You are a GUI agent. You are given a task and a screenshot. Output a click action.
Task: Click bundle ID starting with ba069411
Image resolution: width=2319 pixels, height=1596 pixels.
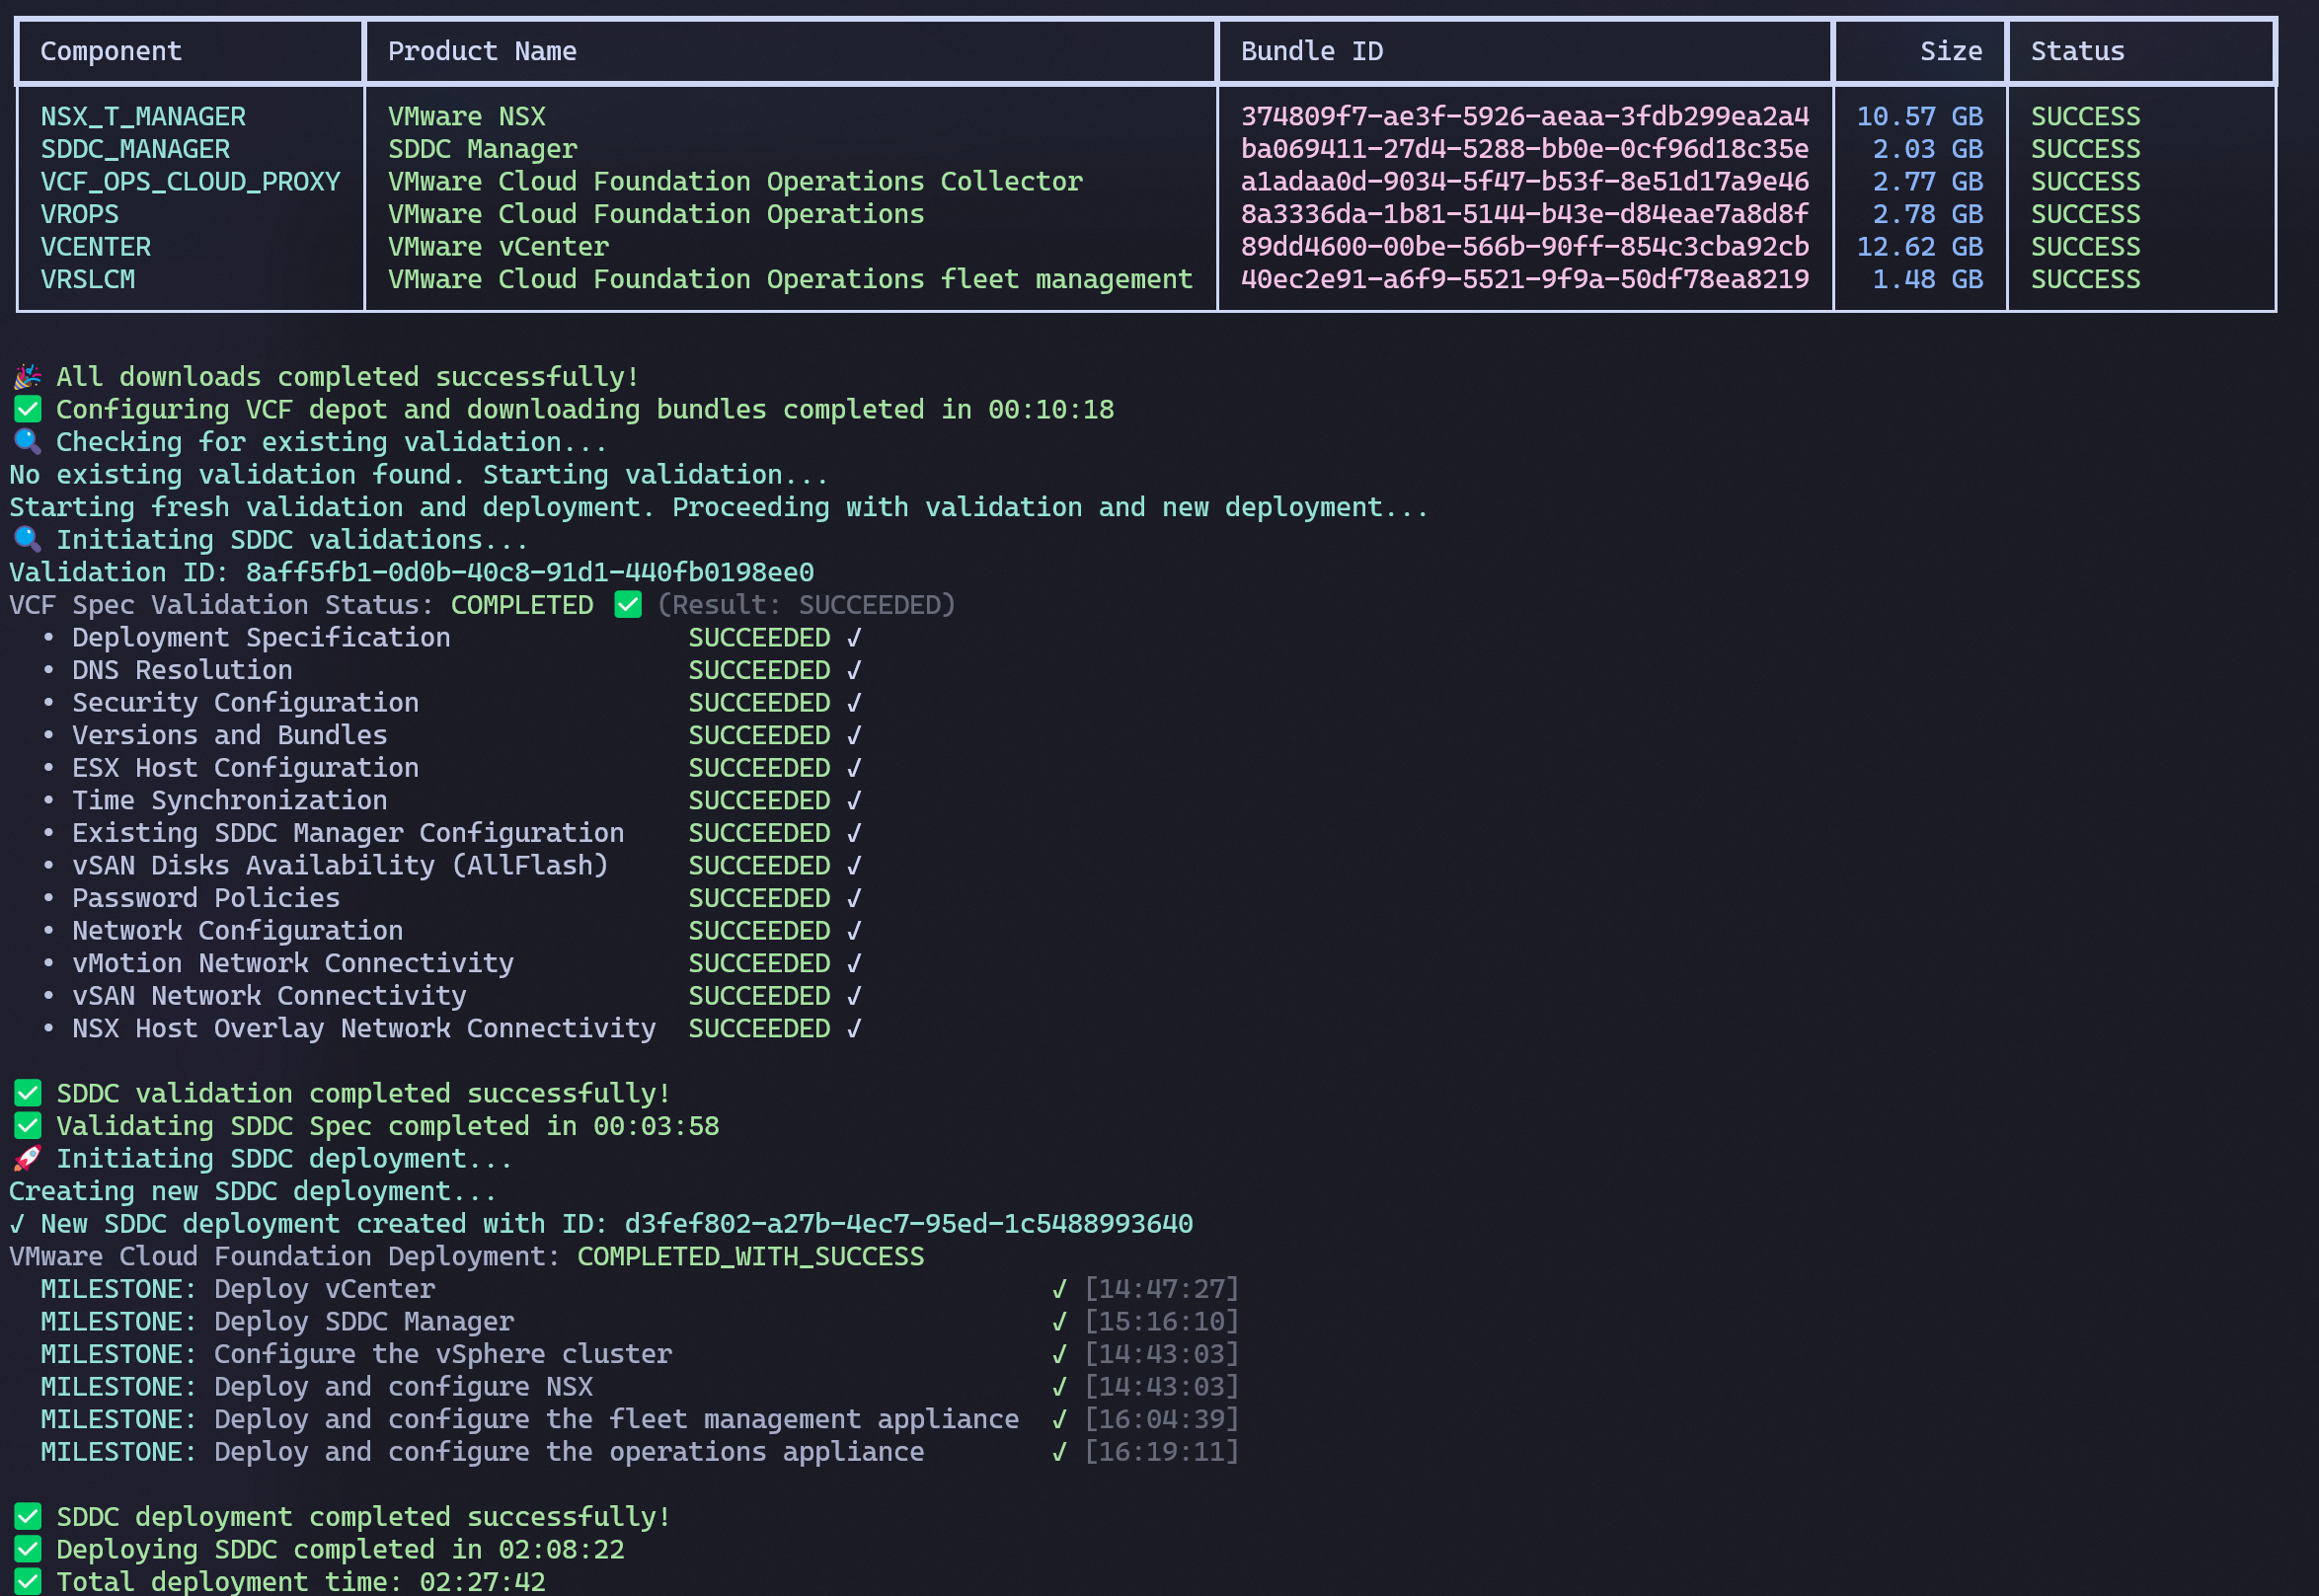point(1525,149)
